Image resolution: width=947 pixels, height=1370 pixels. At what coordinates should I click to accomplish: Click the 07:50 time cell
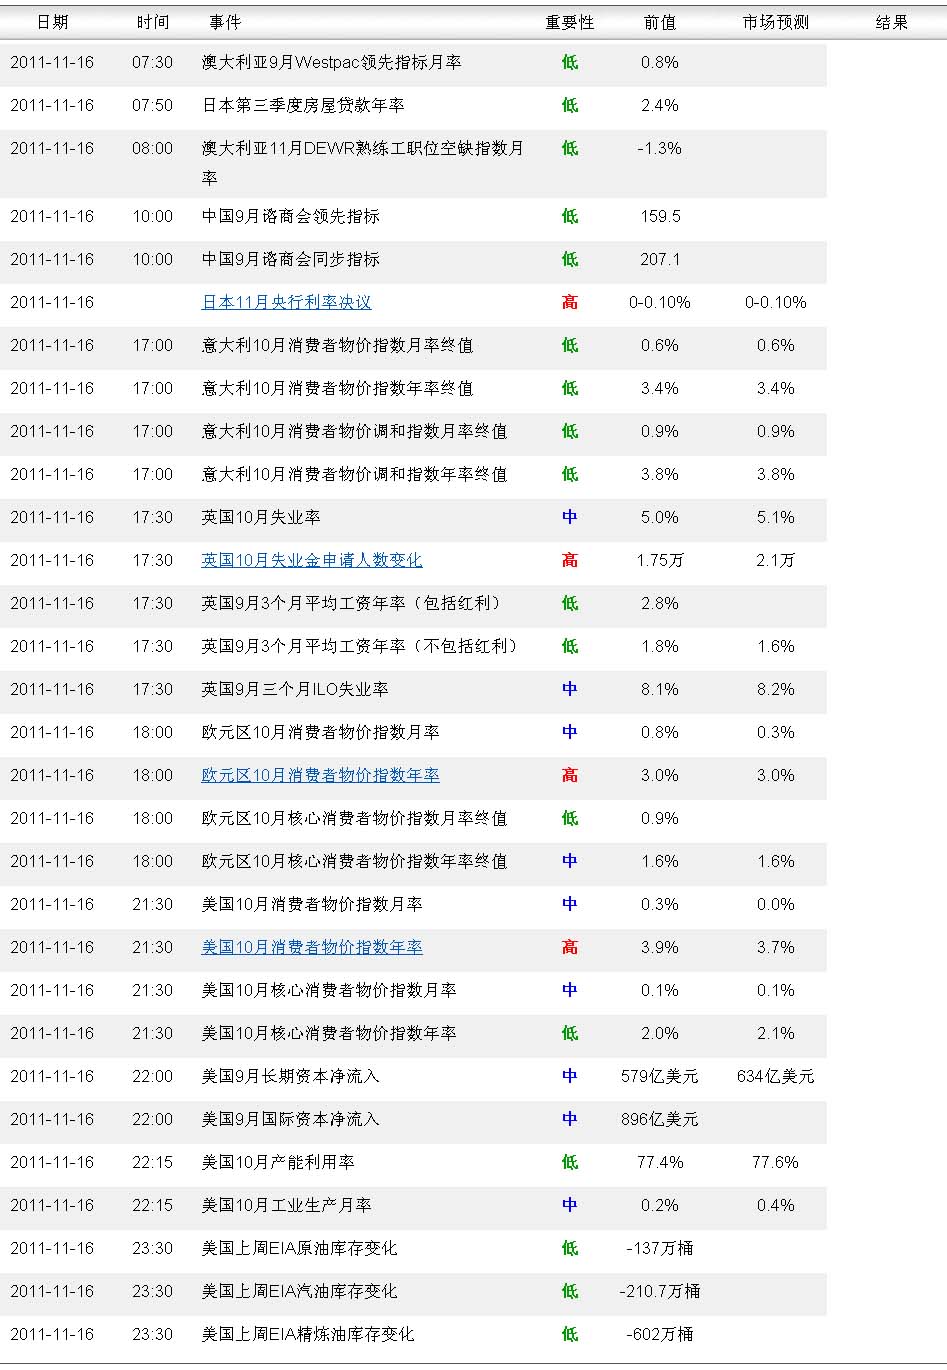pos(152,105)
